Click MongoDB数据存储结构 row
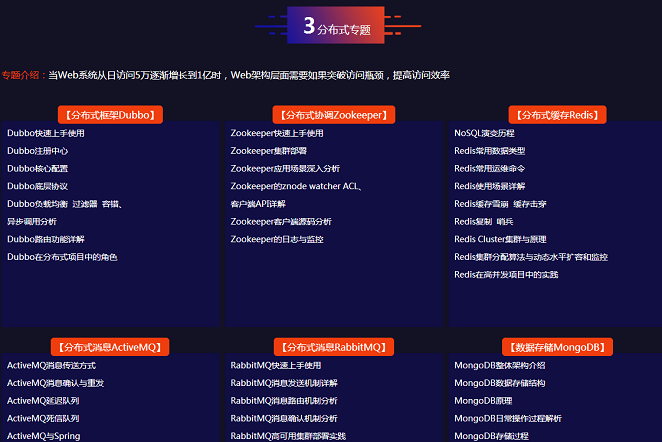Viewport: 662px width, 442px height. coord(500,383)
